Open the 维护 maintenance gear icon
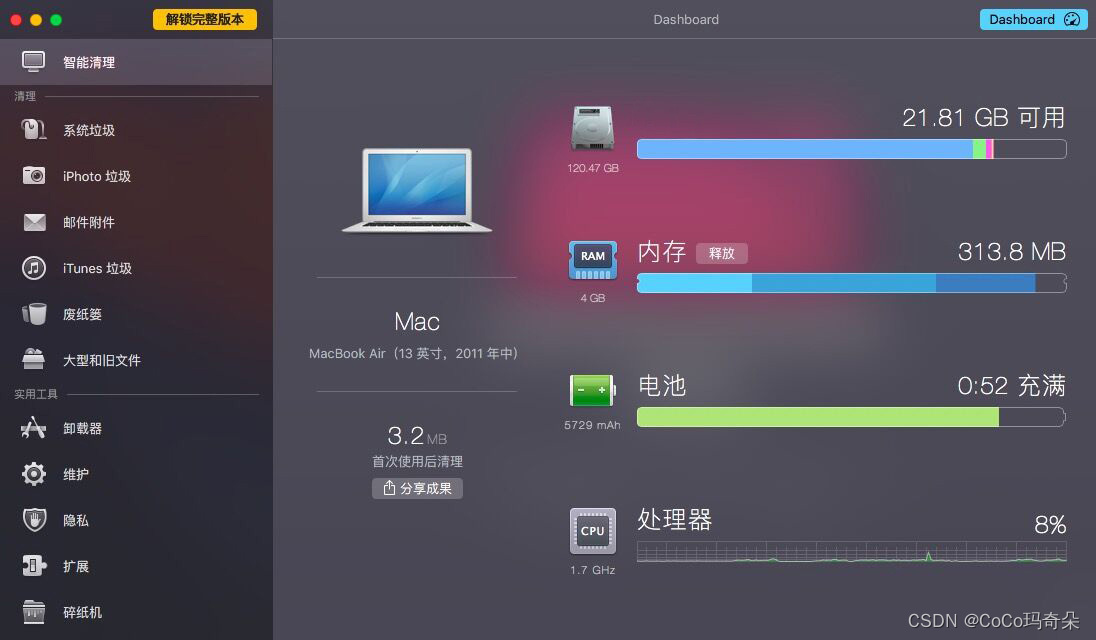Viewport: 1096px width, 640px height. (34, 474)
